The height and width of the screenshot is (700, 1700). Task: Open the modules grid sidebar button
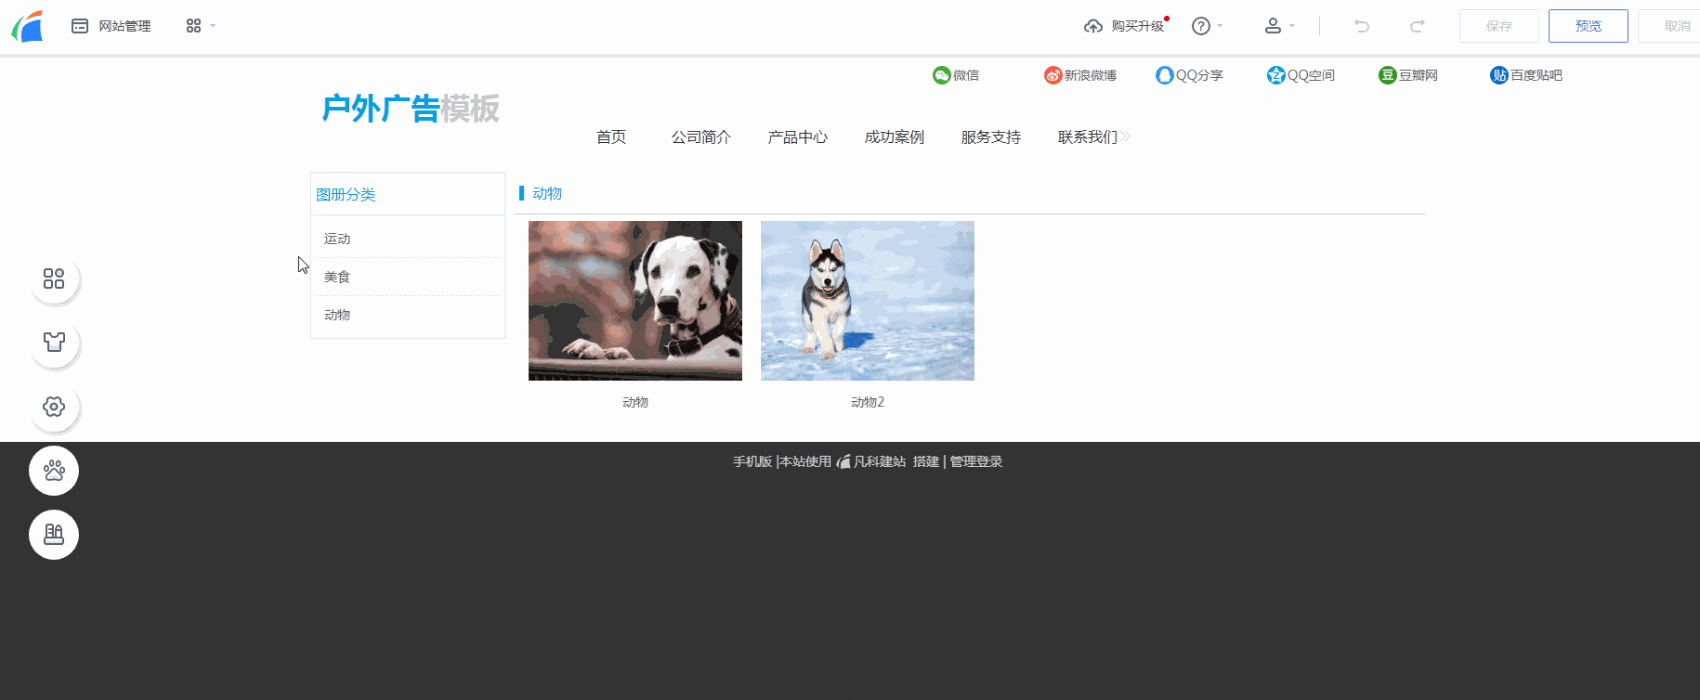54,279
